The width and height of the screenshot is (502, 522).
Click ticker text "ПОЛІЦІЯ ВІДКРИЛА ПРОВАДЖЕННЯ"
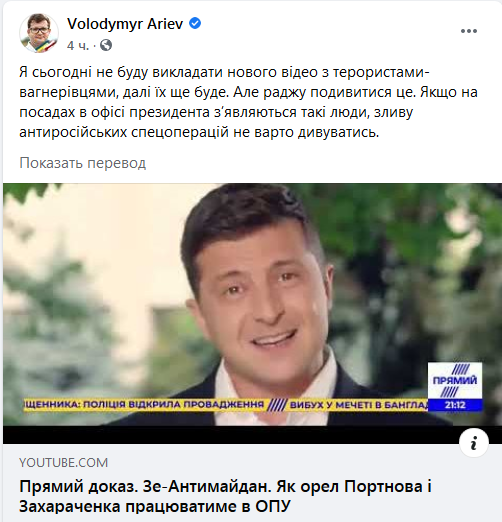(x=173, y=405)
